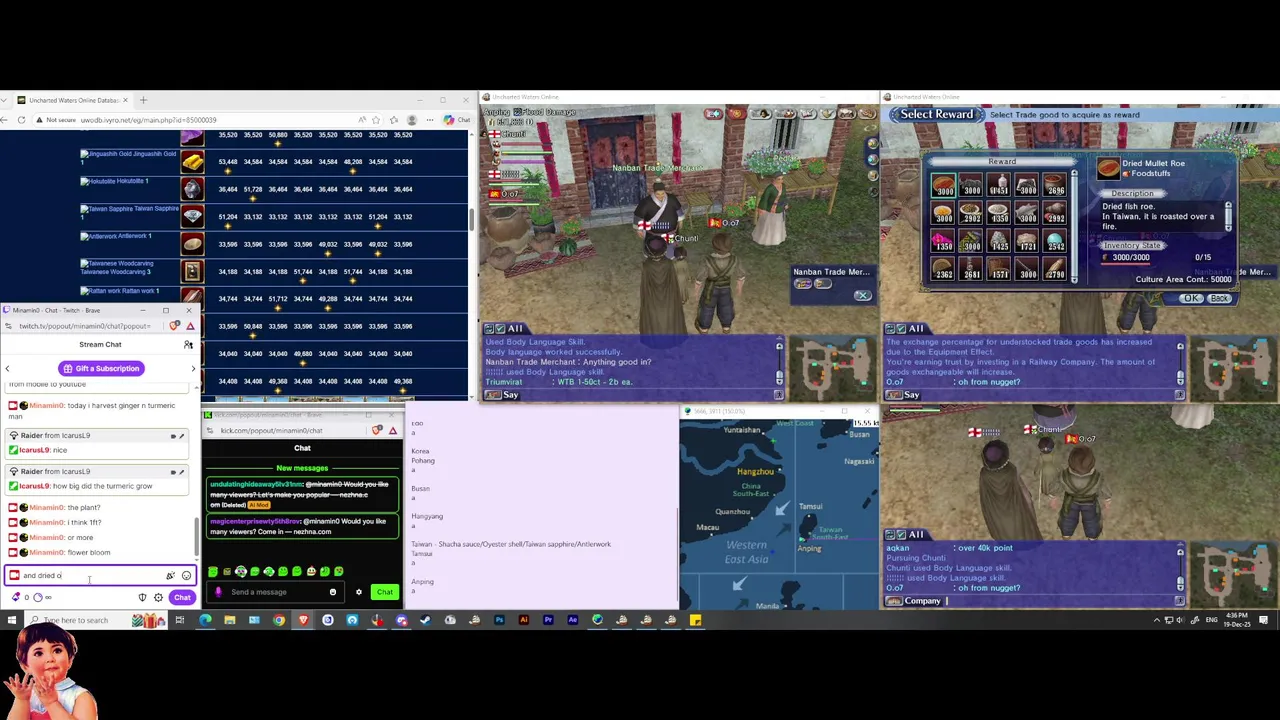Viewport: 1280px width, 720px height.
Task: Click Brave shield icon in Kick popout
Action: pos(377,430)
